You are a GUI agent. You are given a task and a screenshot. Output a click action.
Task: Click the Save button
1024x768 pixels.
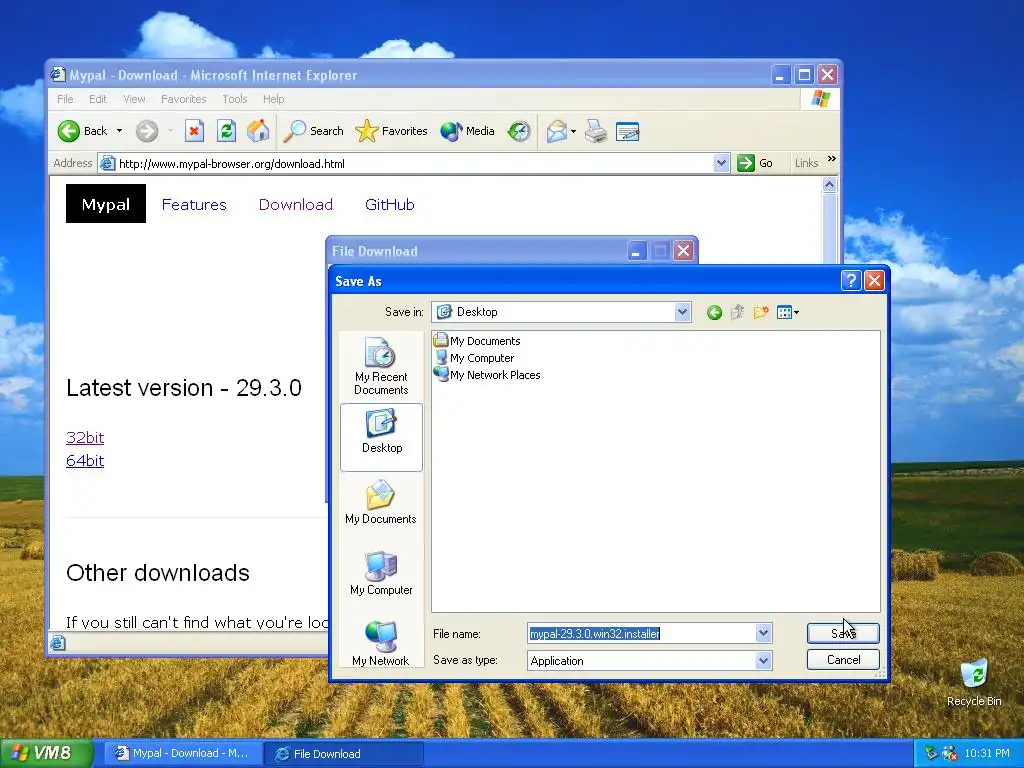(x=843, y=633)
